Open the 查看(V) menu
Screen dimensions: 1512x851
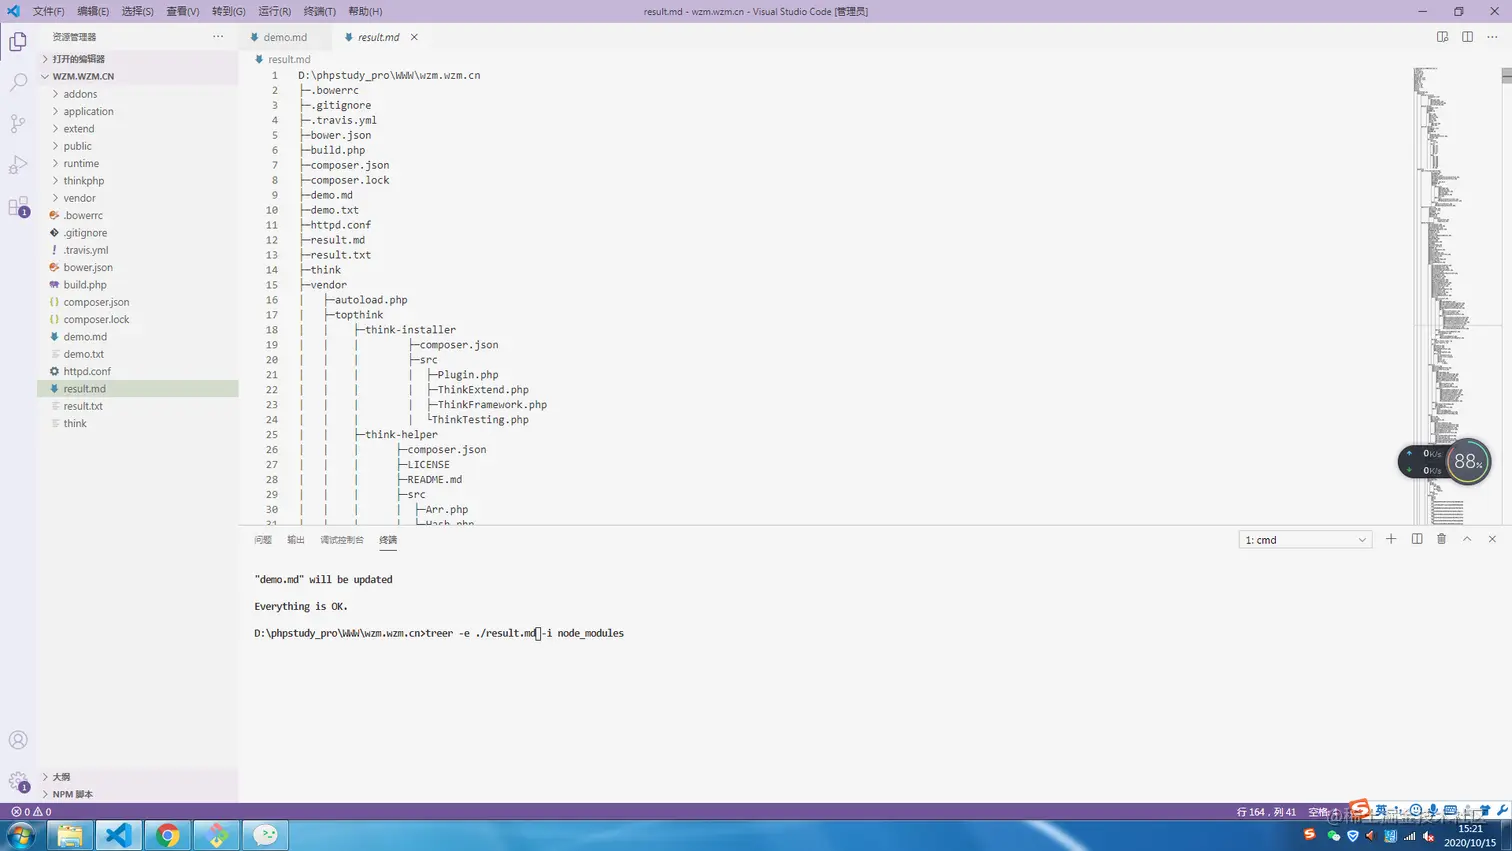click(x=182, y=11)
